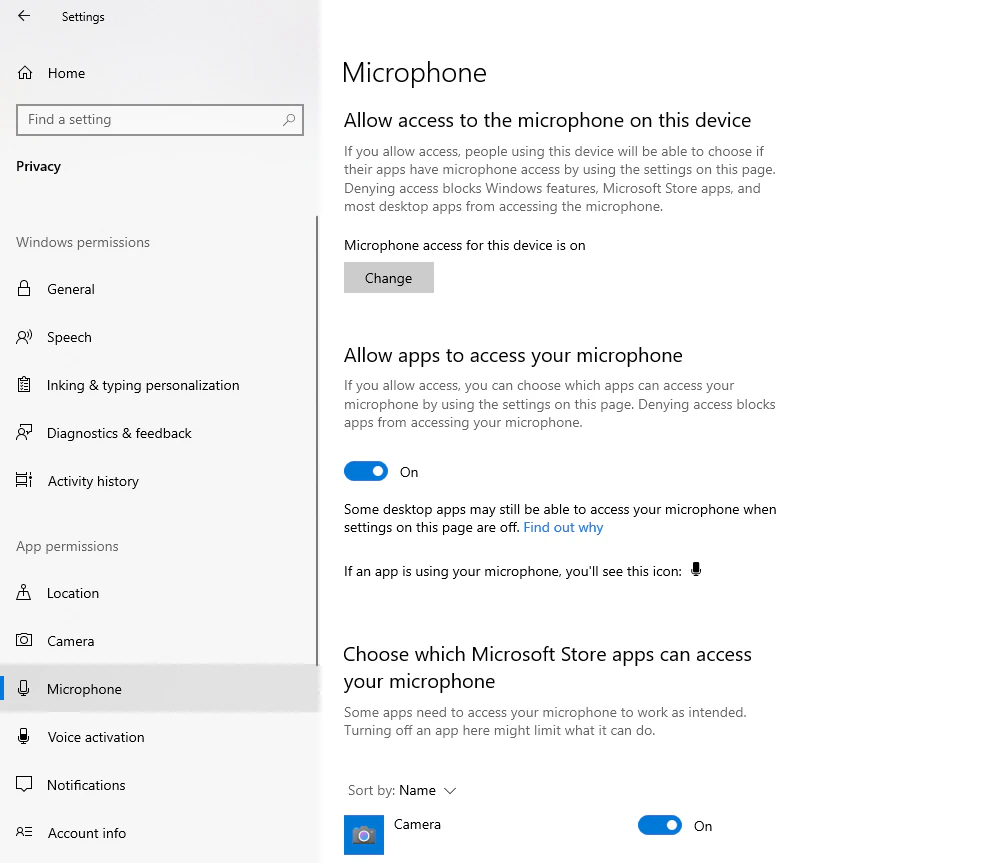Click the General lock icon
Image resolution: width=1000 pixels, height=863 pixels.
click(24, 288)
